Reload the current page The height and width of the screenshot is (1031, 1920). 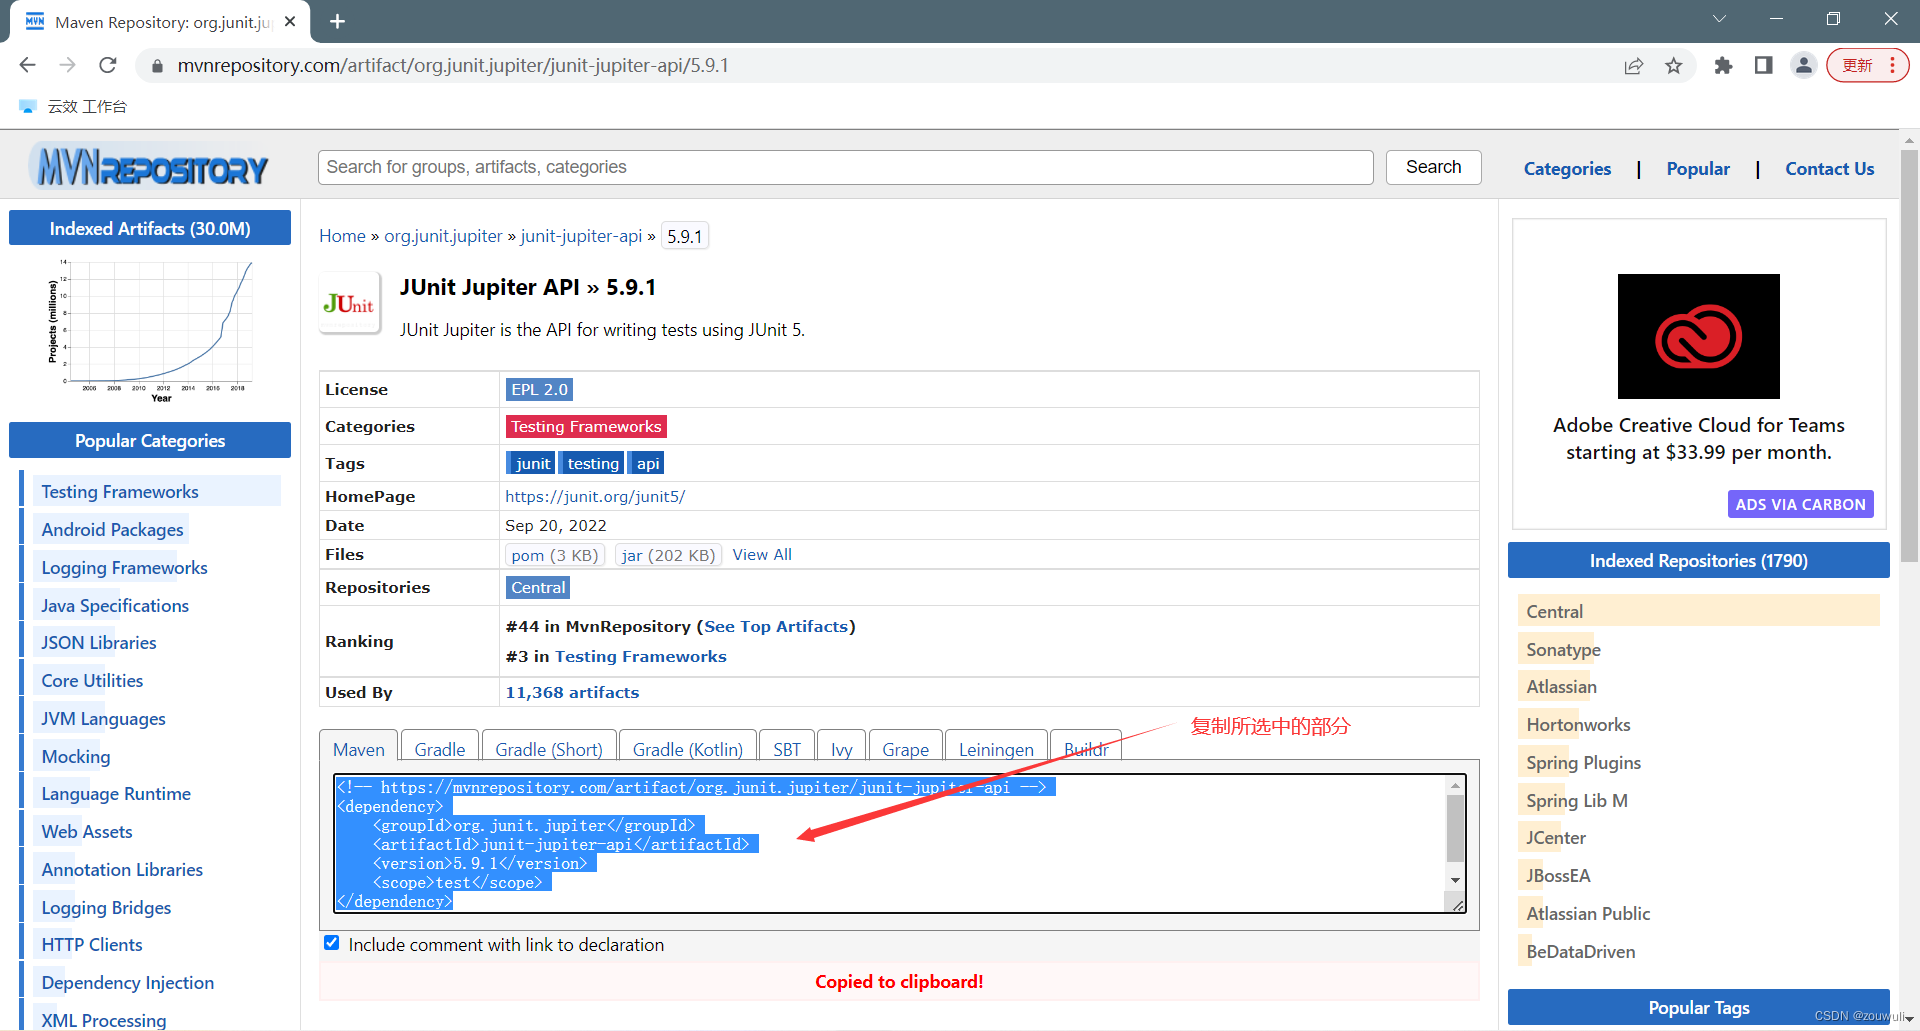click(108, 65)
